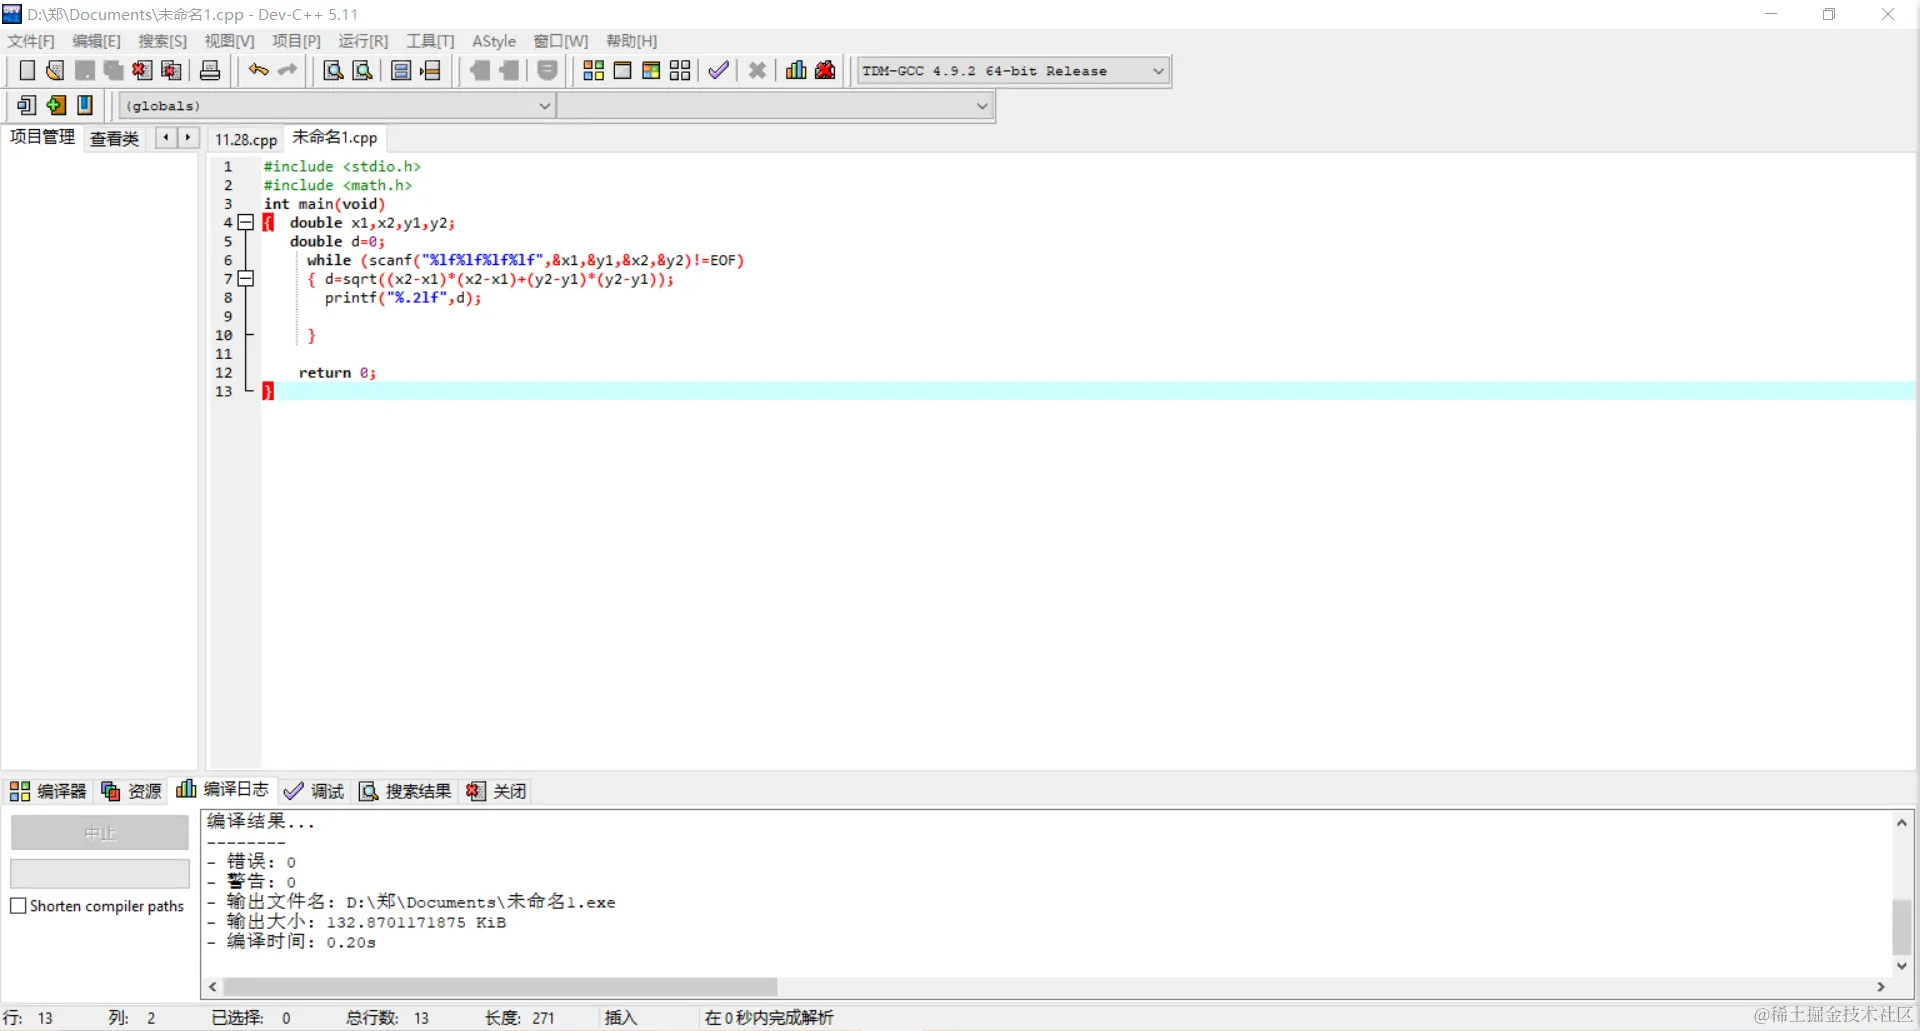Click the Goto function toolbar icon
Viewport: 1920px width, 1031px height.
click(401, 70)
